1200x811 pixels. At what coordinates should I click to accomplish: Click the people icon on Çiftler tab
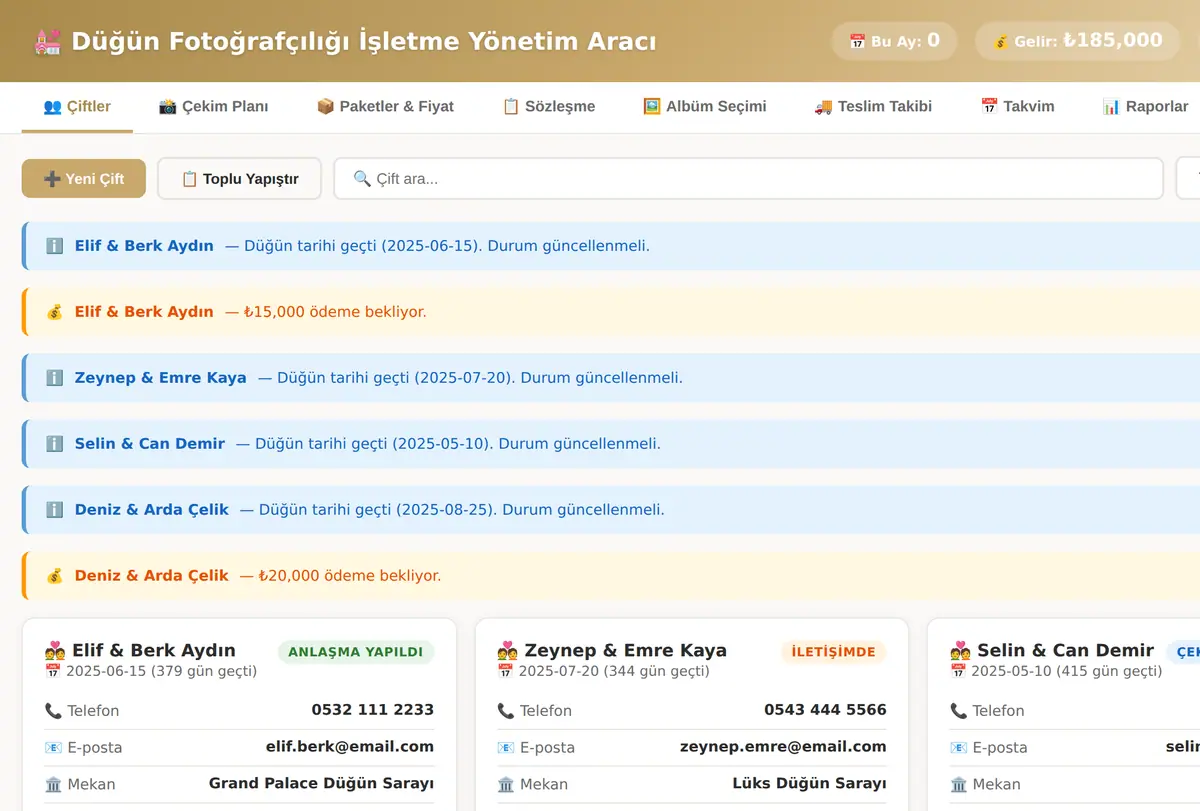(53, 106)
